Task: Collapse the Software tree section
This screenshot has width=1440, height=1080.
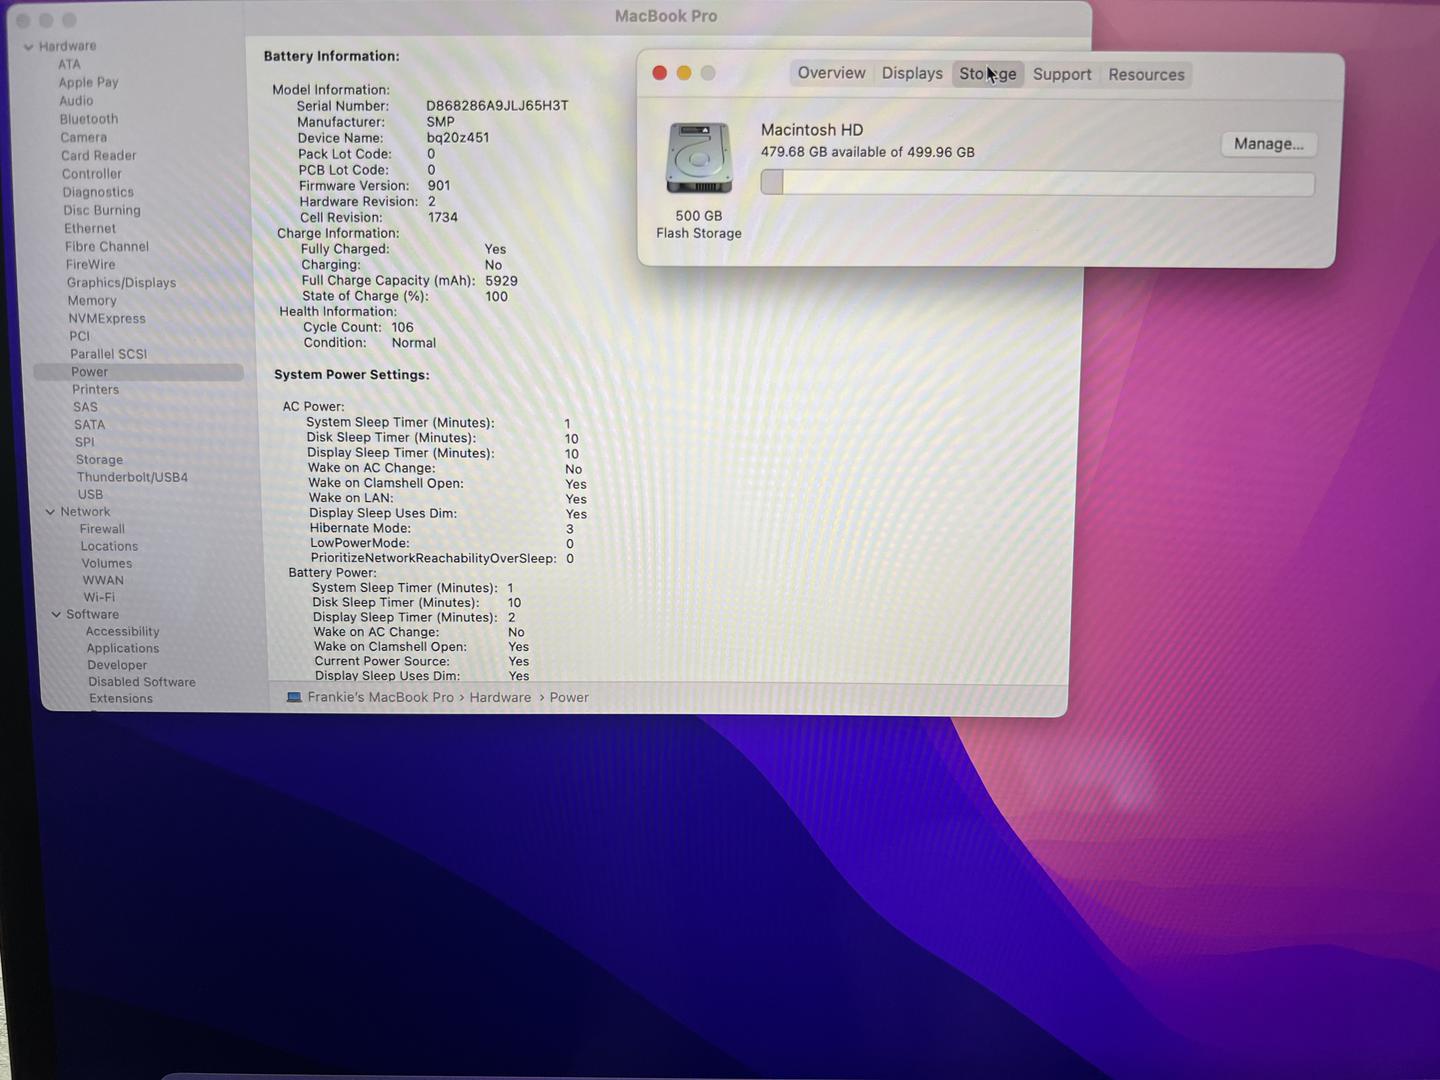Action: [x=56, y=615]
